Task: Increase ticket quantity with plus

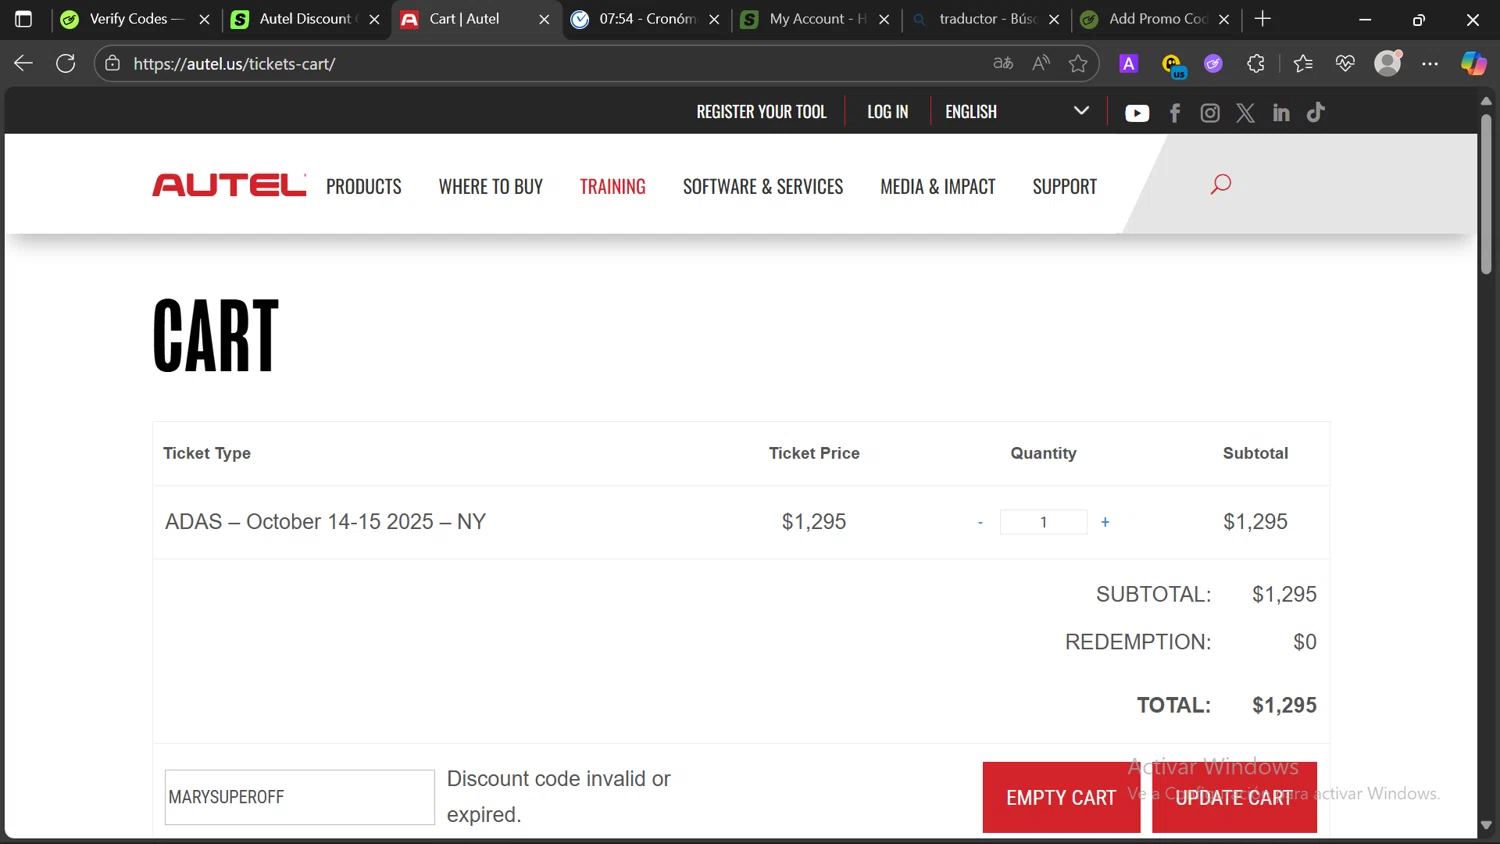Action: pyautogui.click(x=1105, y=522)
